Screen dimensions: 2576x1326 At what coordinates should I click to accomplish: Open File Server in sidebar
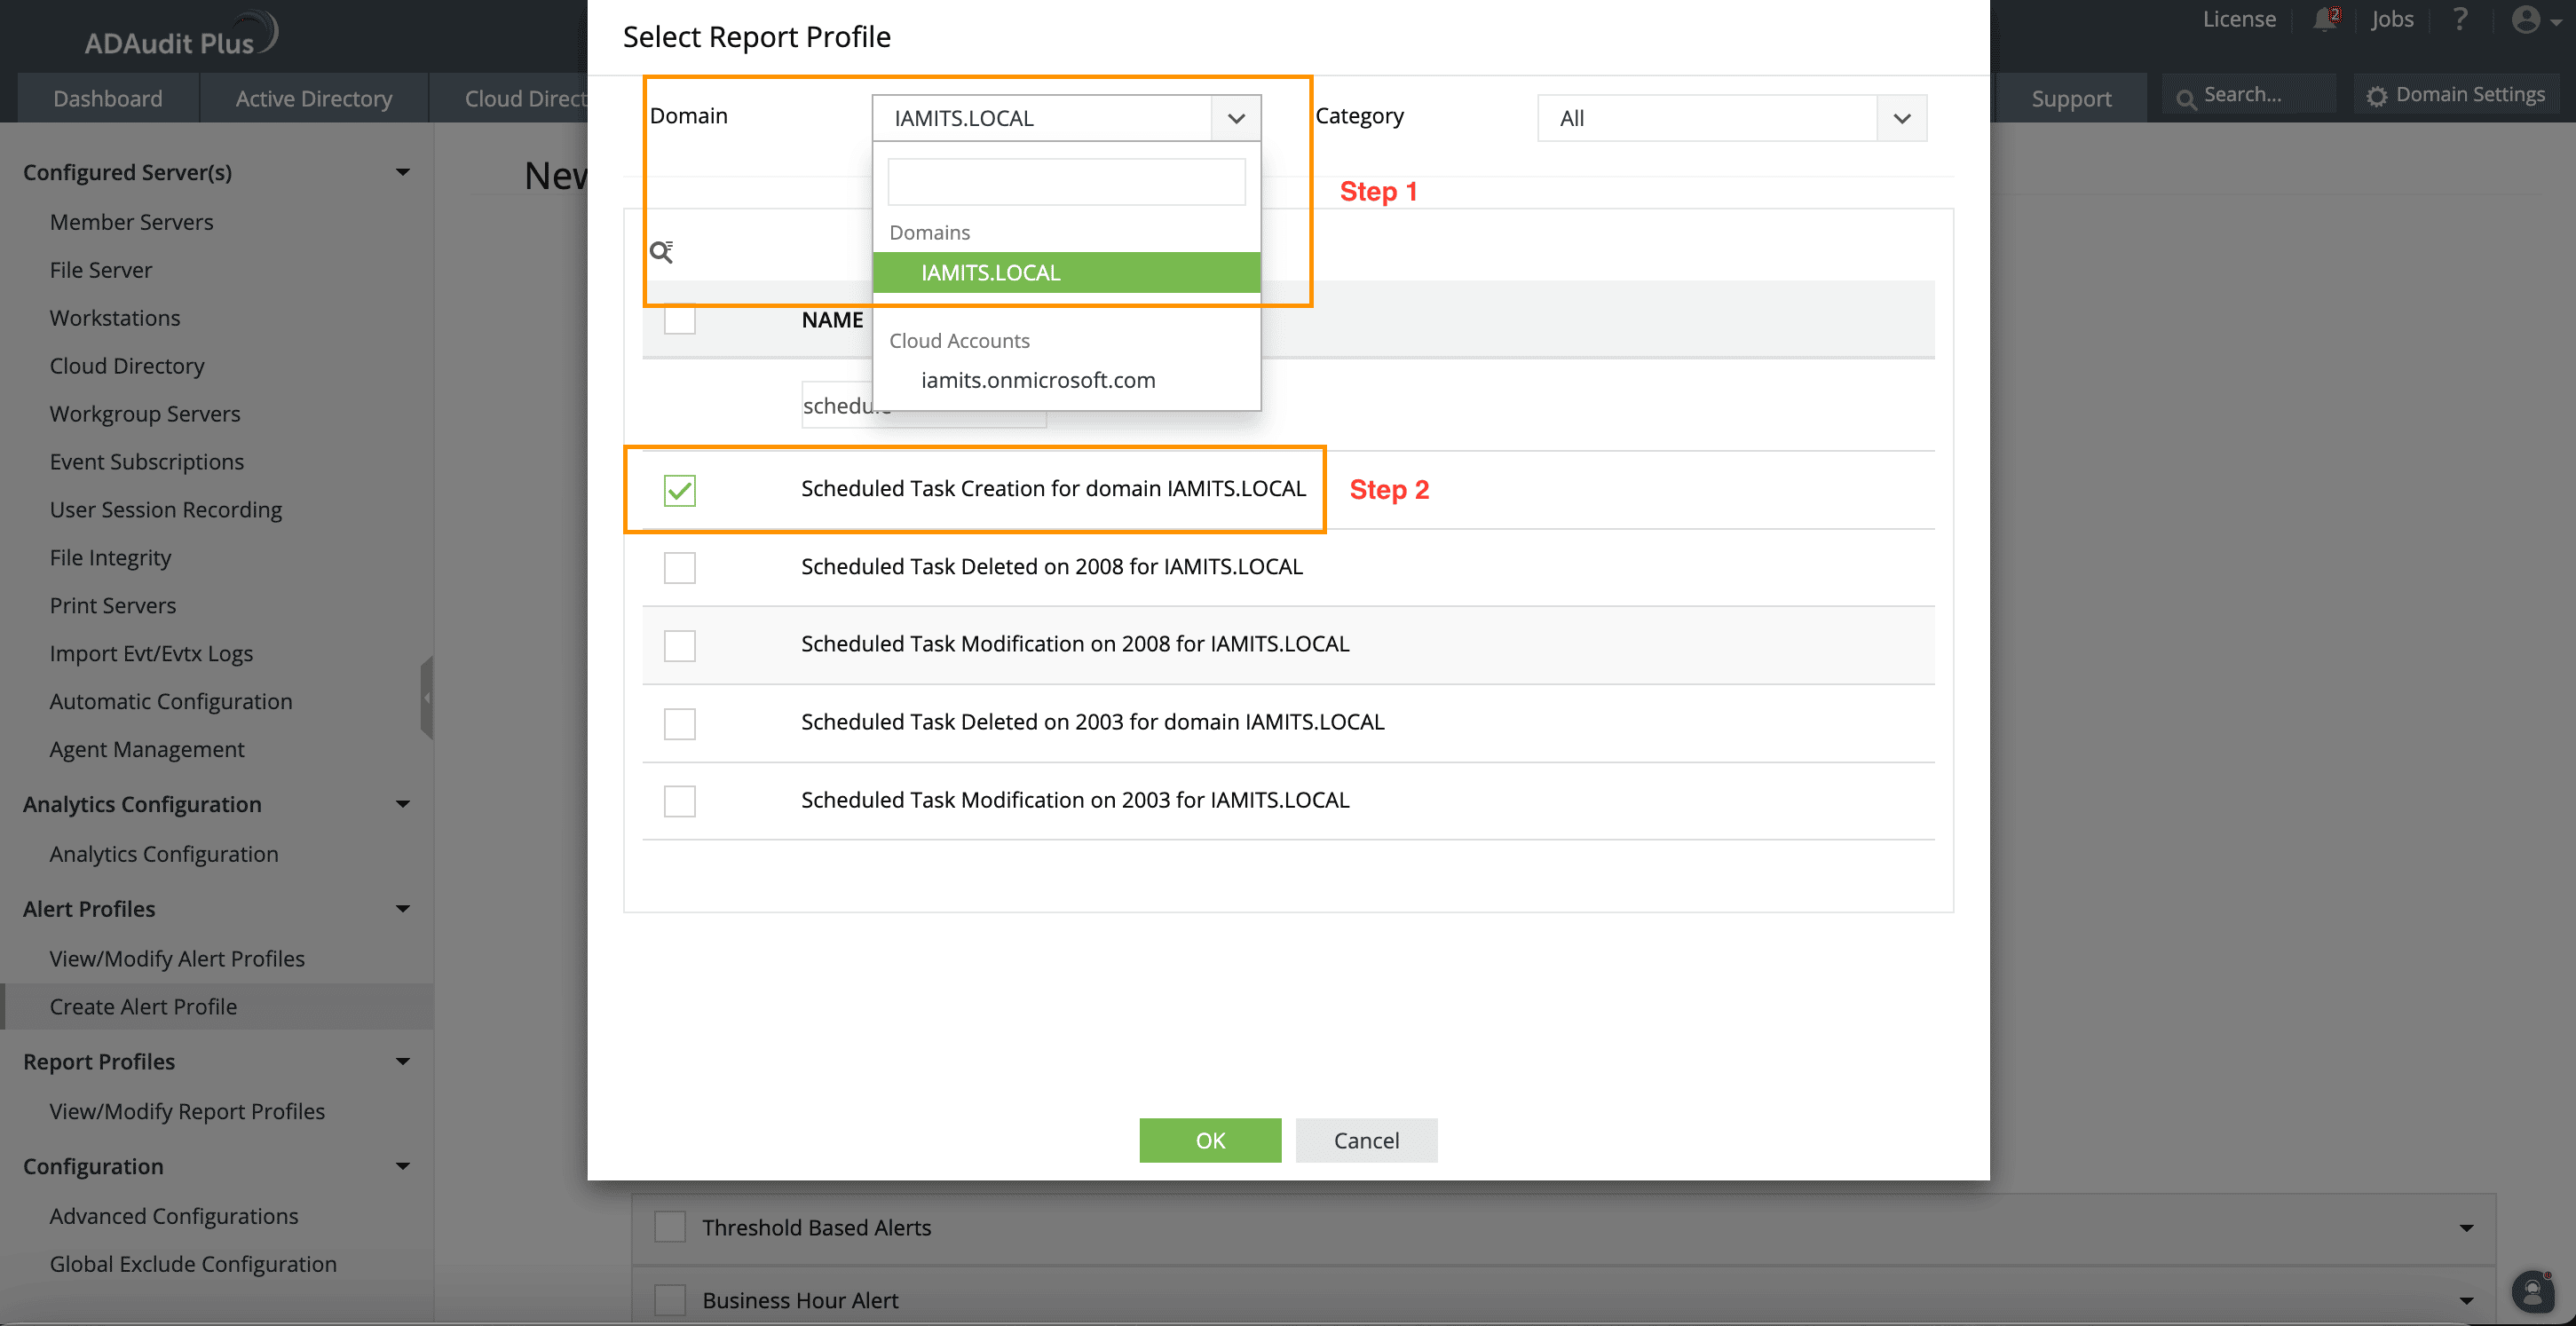[x=101, y=269]
